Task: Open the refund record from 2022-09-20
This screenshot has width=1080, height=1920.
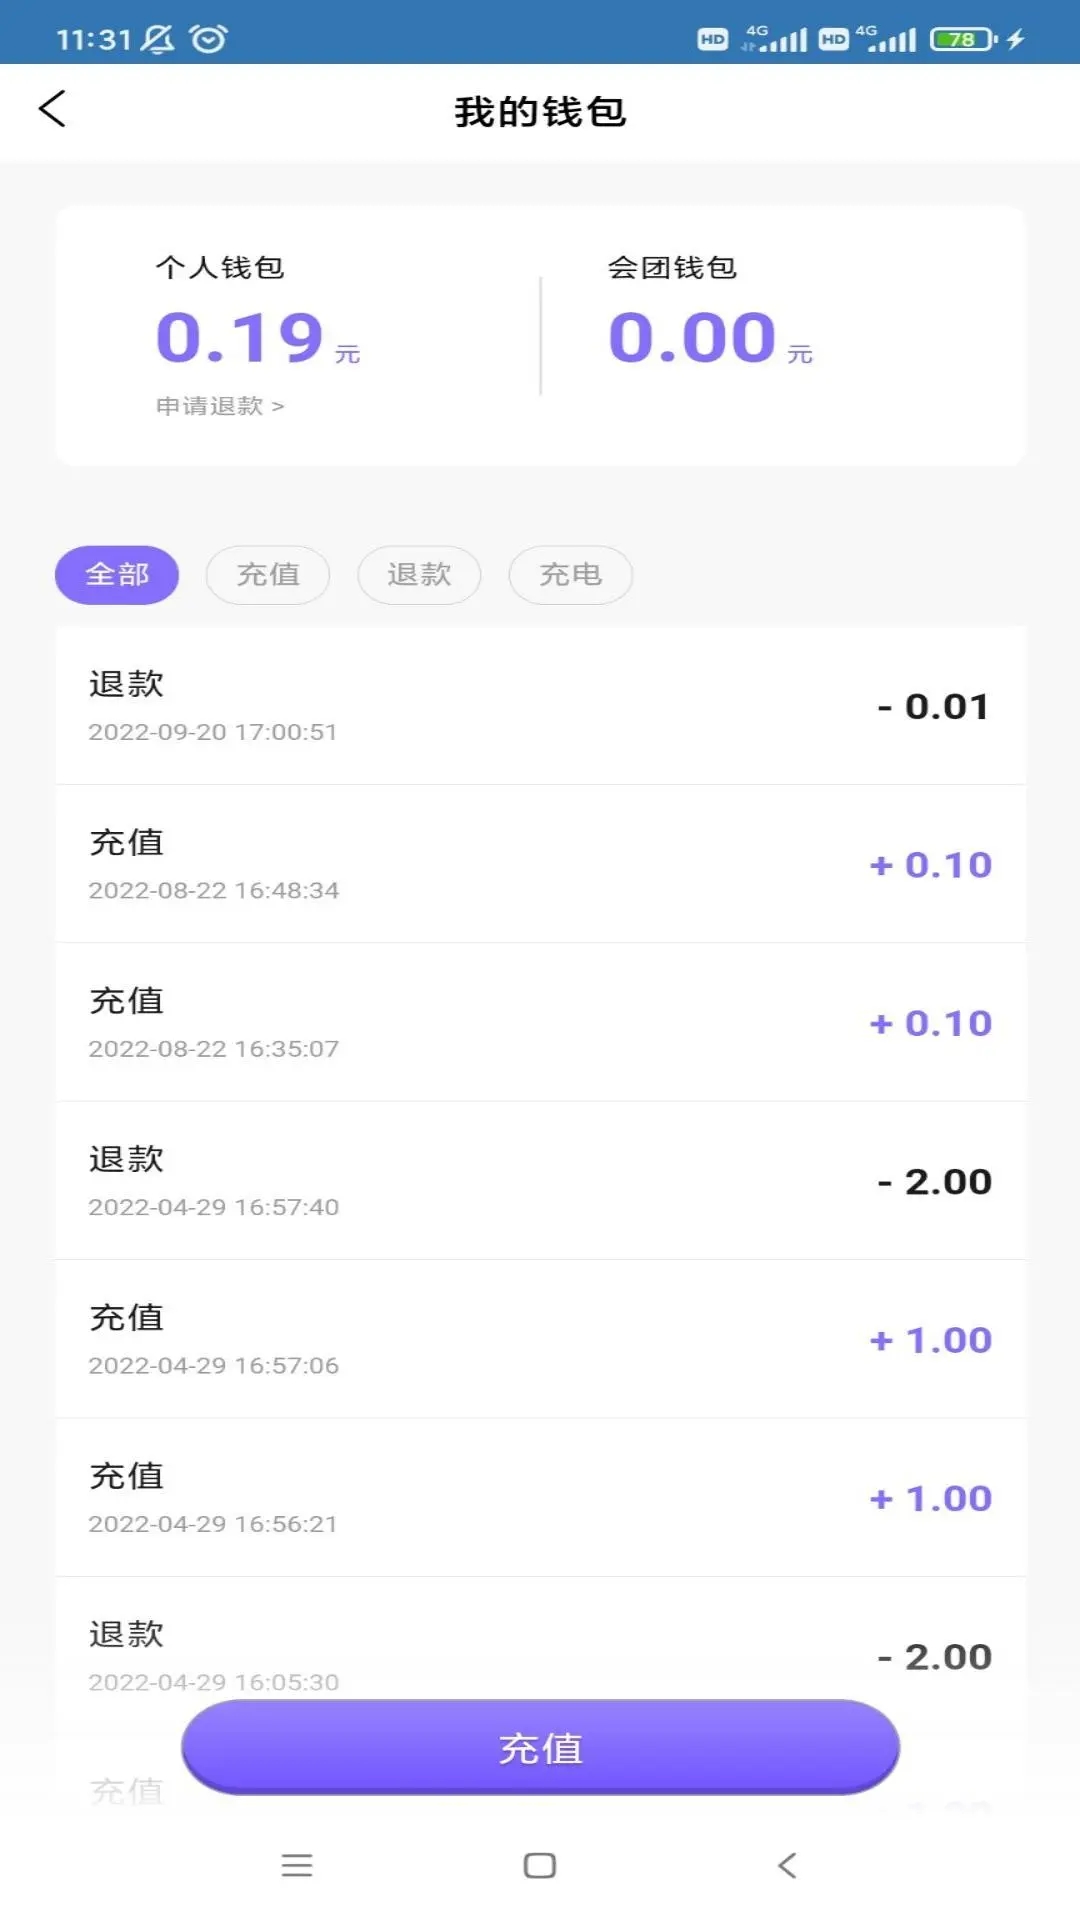Action: pyautogui.click(x=540, y=706)
